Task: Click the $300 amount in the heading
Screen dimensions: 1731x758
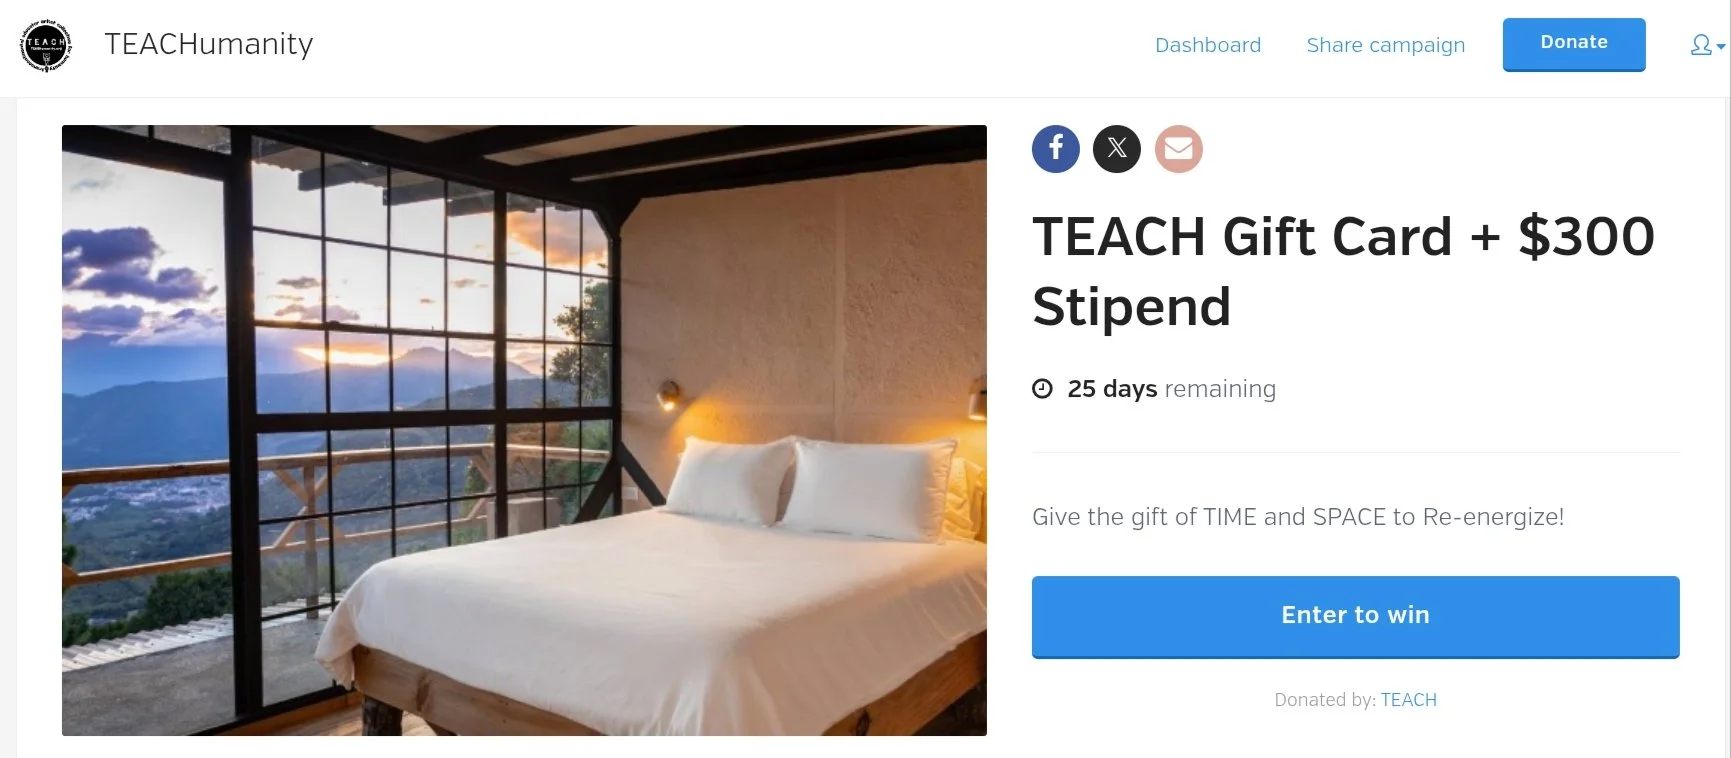Action: [x=1586, y=237]
